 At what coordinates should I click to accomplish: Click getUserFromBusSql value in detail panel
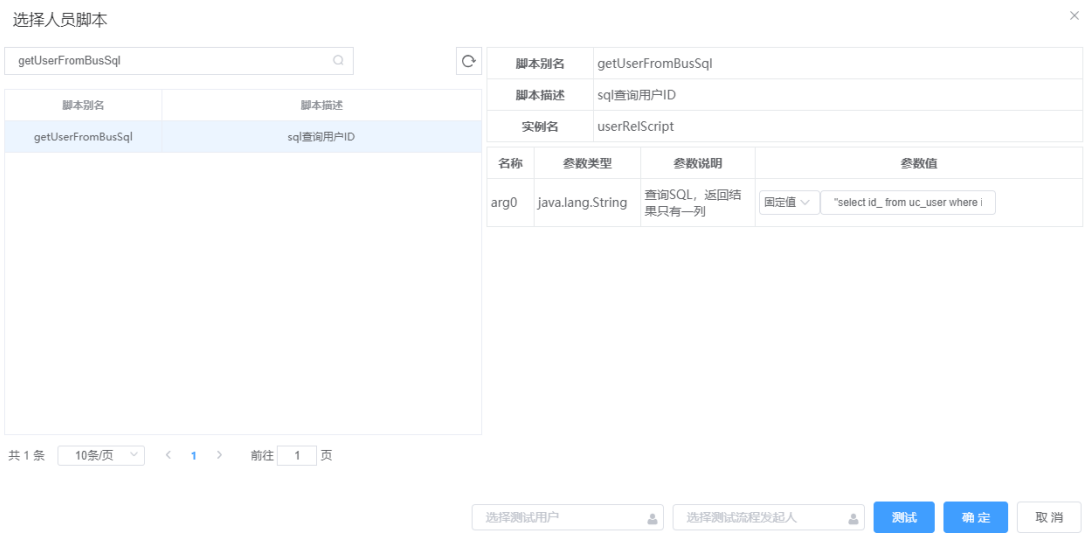pyautogui.click(x=655, y=63)
